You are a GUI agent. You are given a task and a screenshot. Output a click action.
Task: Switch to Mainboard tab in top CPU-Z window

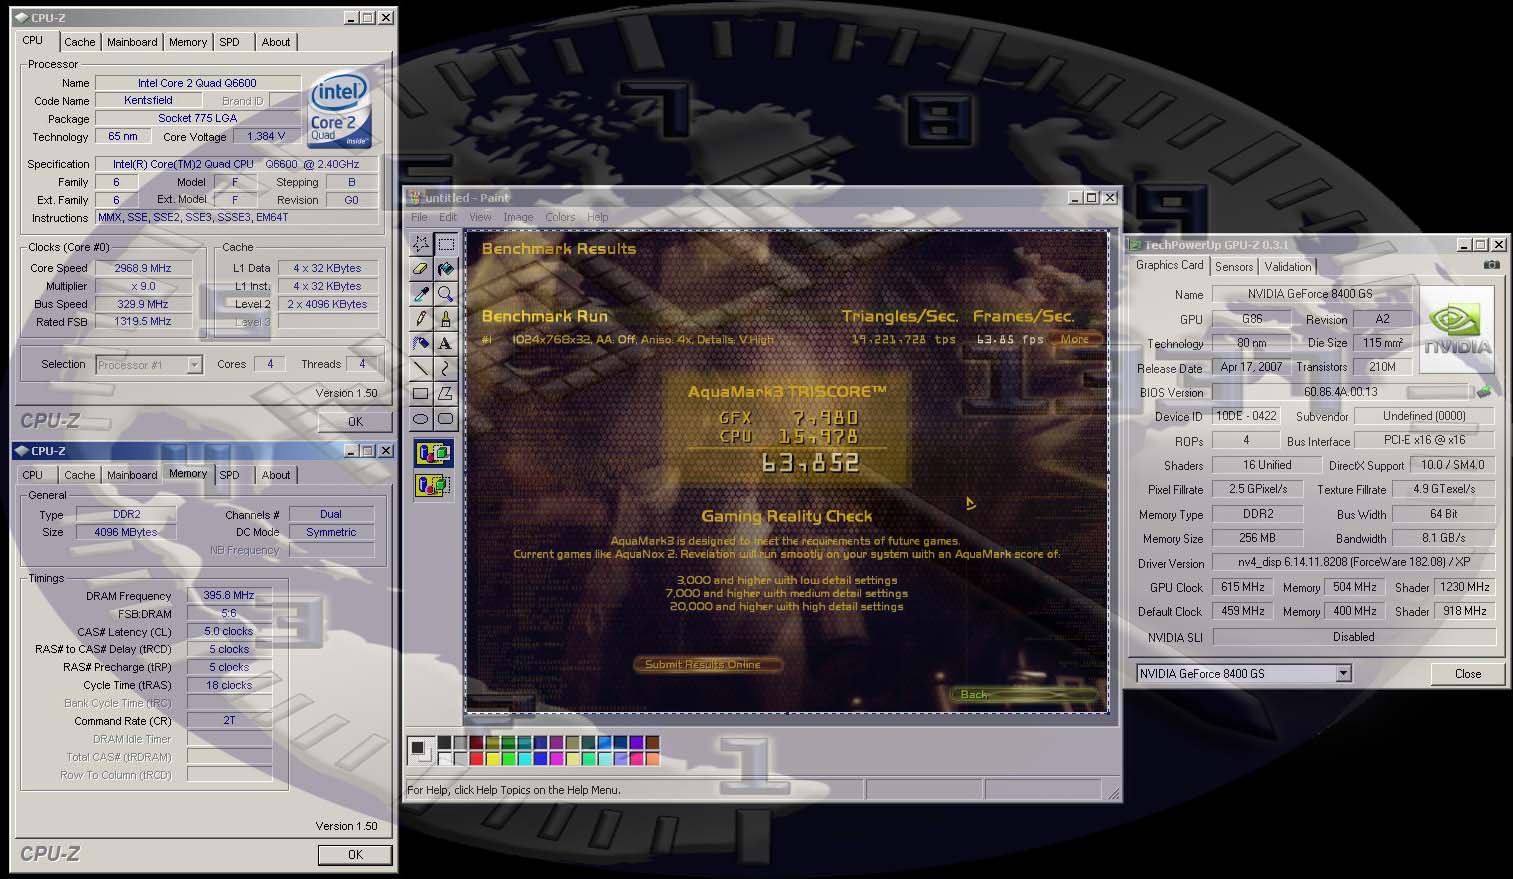click(x=132, y=42)
